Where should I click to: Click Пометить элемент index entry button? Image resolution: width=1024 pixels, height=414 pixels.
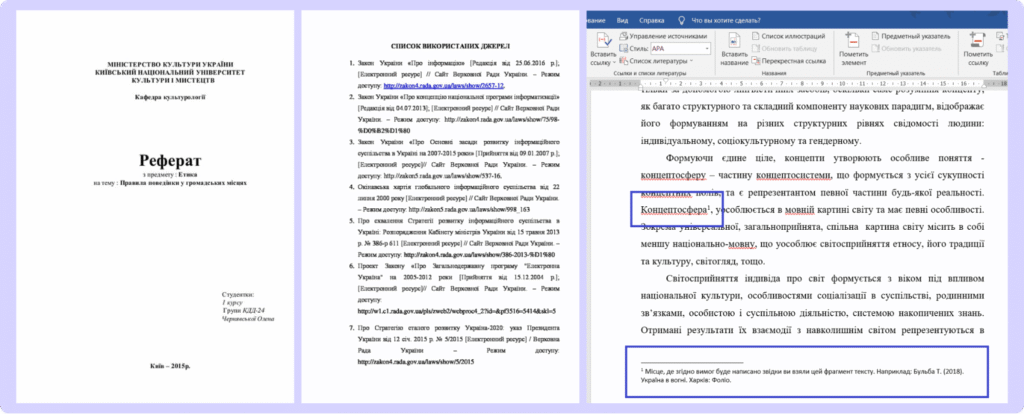pyautogui.click(x=853, y=49)
